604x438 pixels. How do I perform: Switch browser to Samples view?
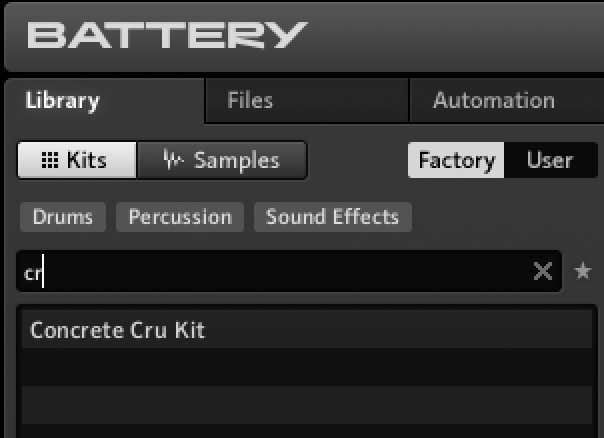(221, 160)
